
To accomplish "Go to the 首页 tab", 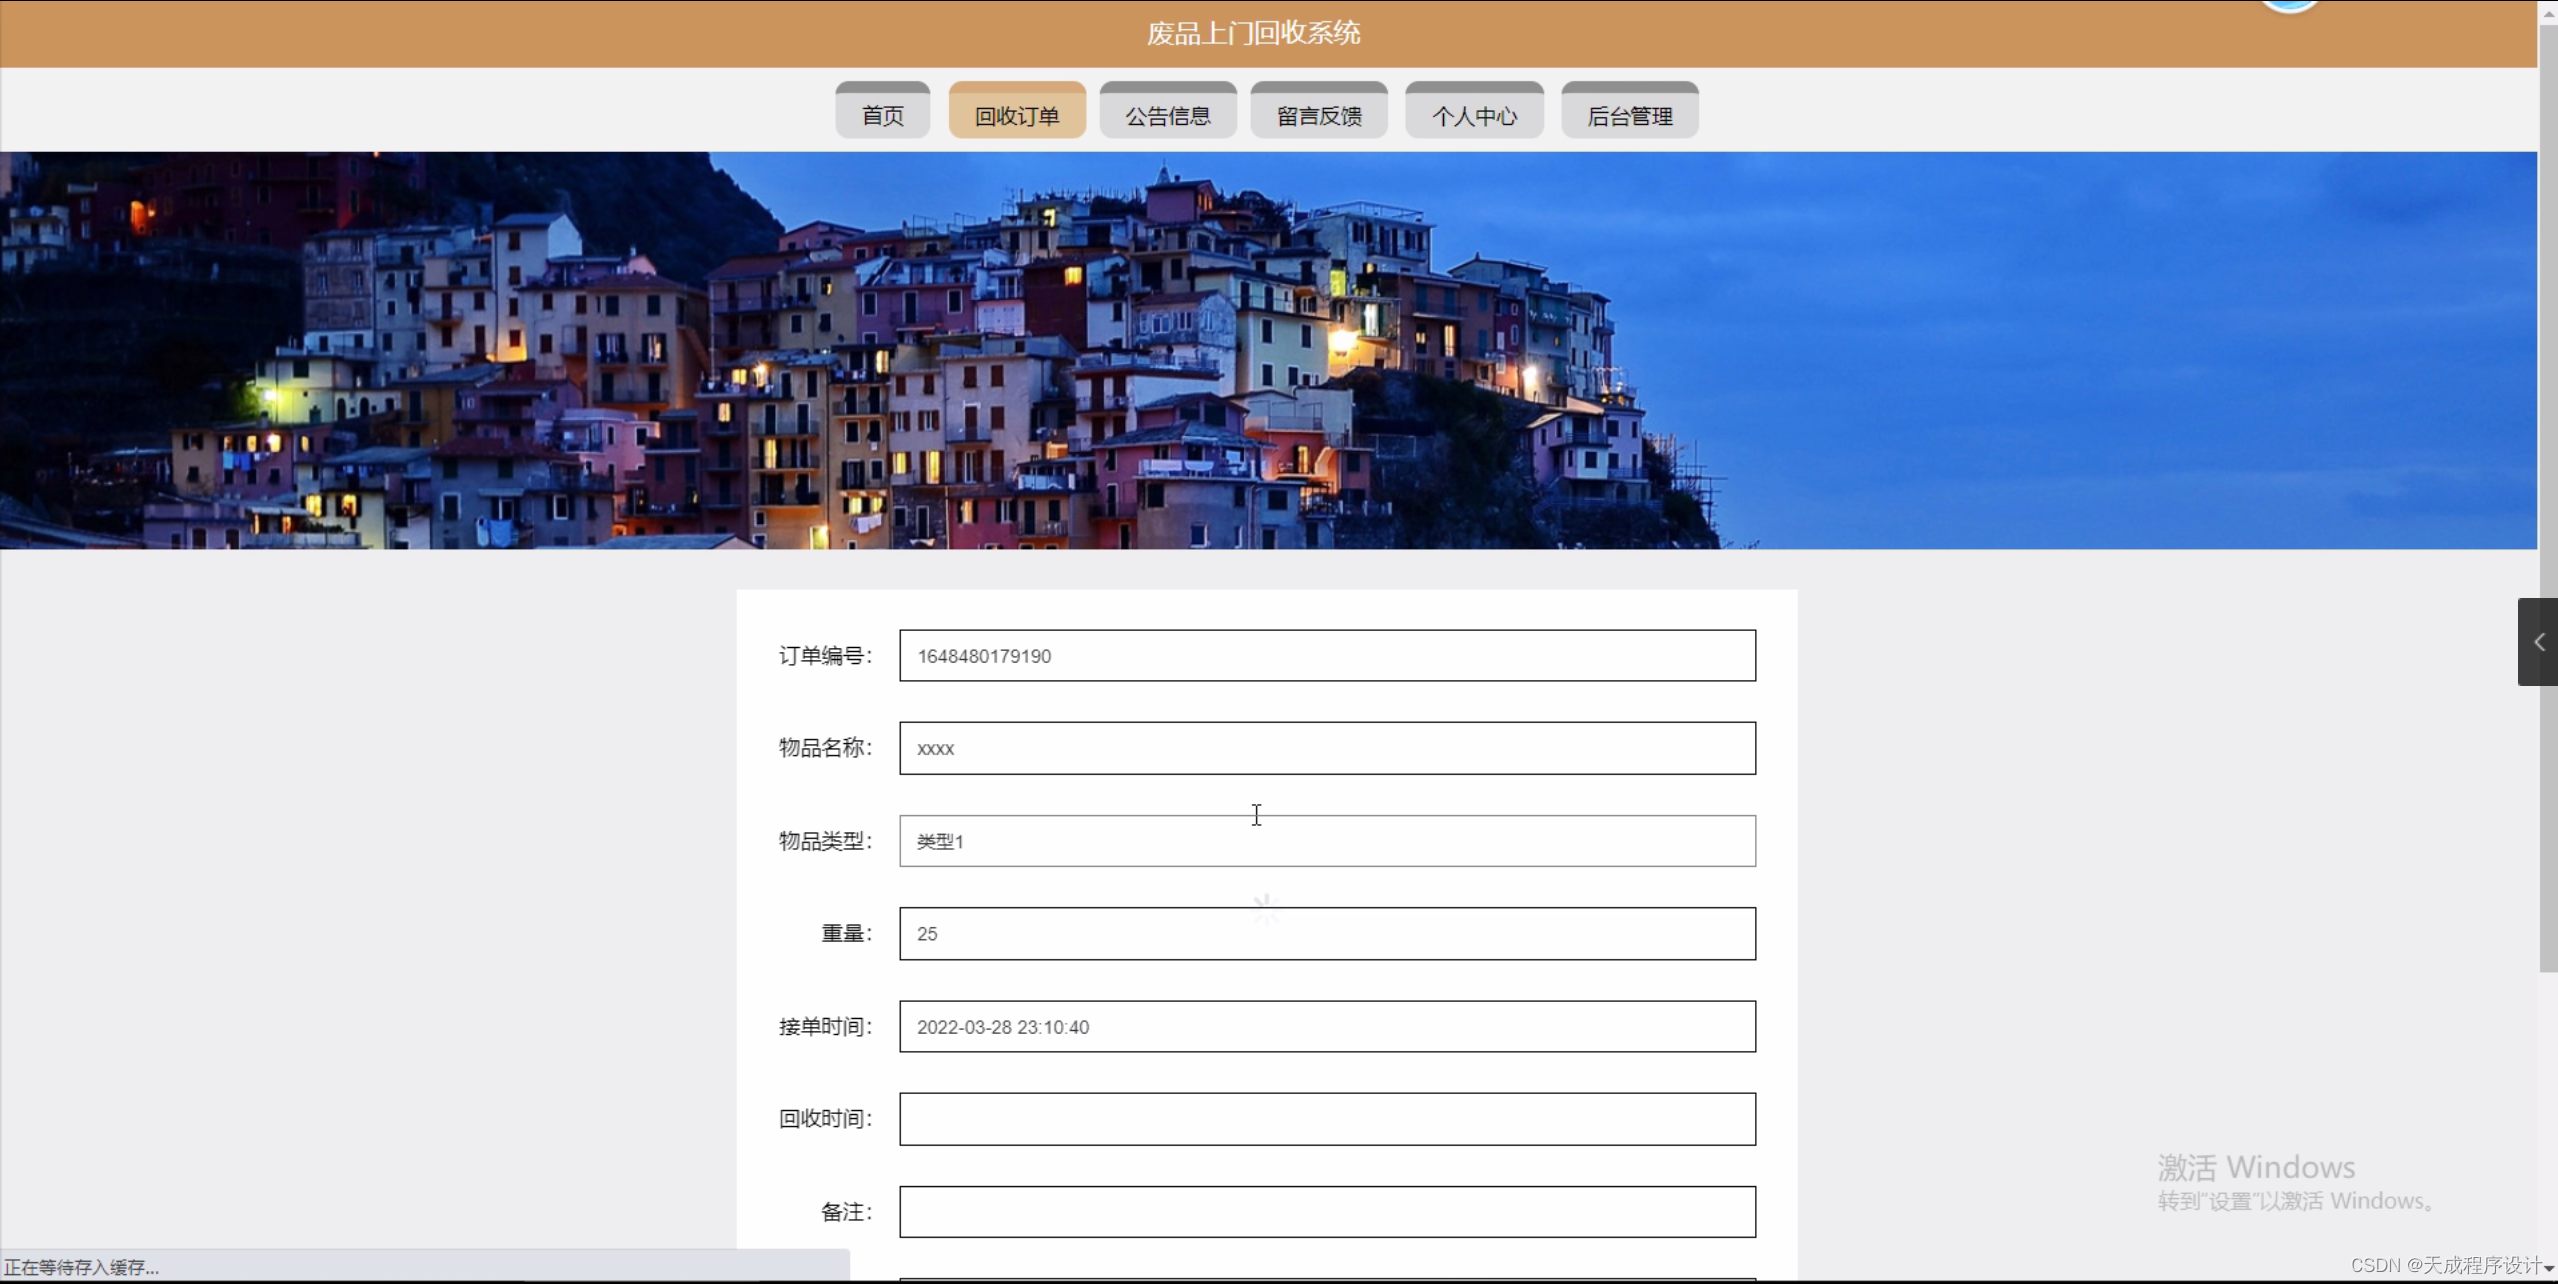I will pos(882,115).
